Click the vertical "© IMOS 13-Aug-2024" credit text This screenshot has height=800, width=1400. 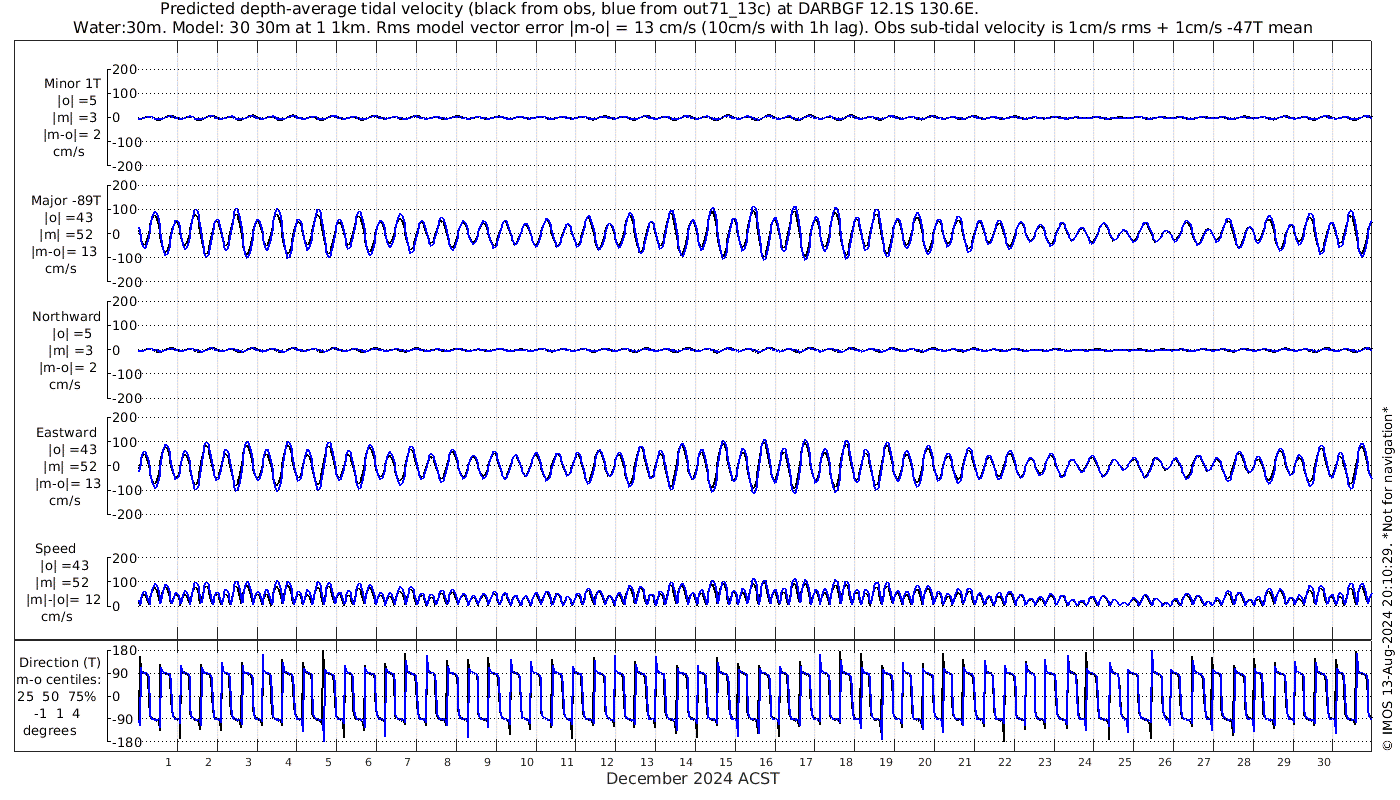pyautogui.click(x=1387, y=577)
